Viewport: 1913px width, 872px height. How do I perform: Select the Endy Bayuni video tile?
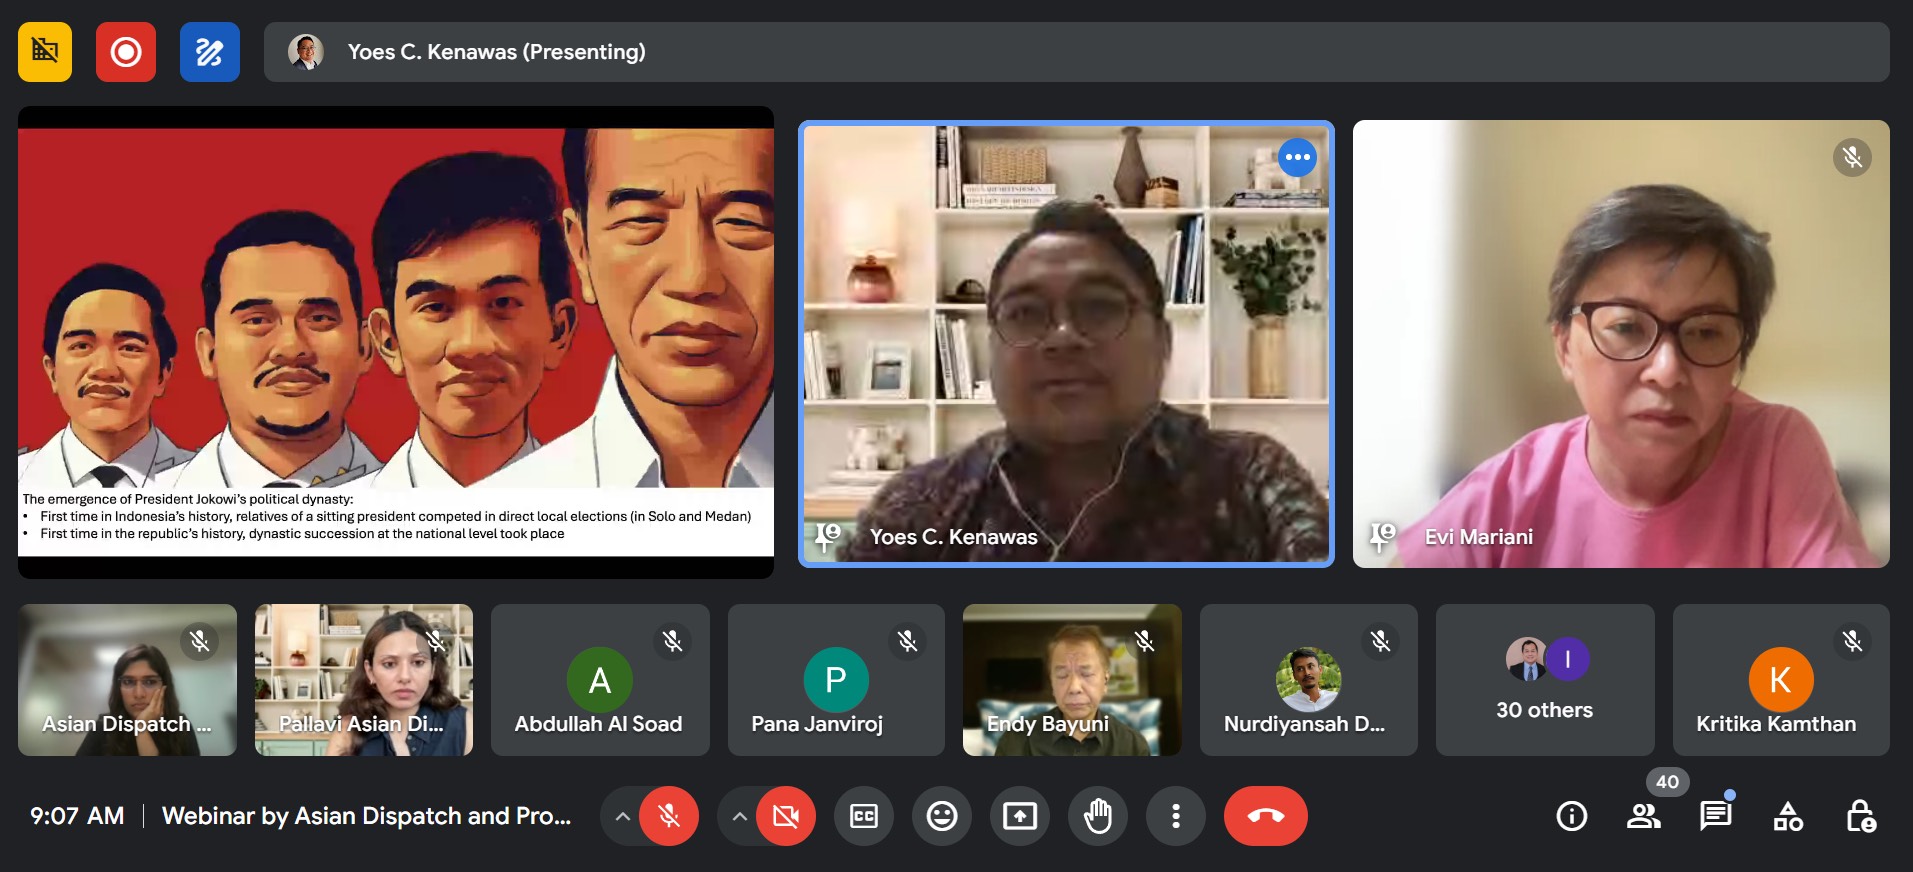1072,679
